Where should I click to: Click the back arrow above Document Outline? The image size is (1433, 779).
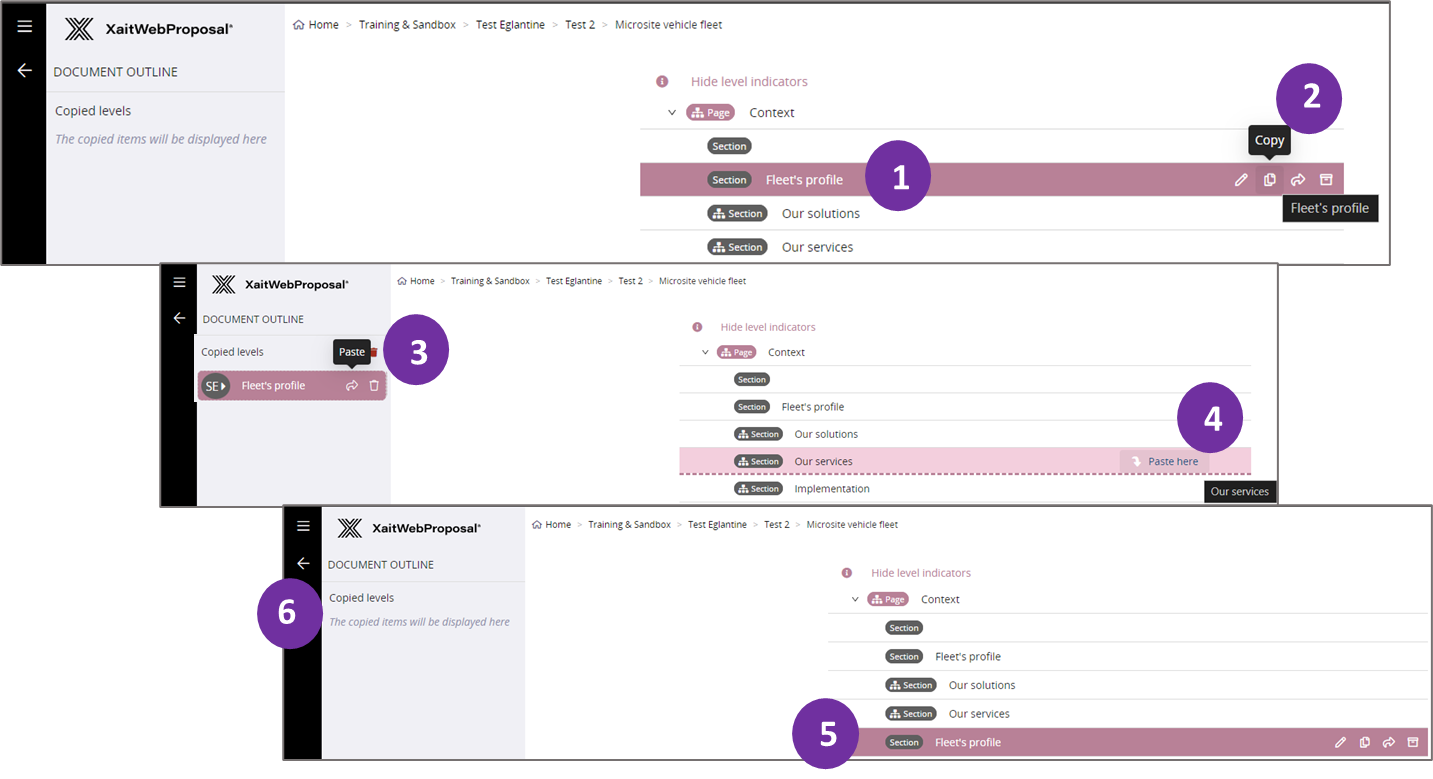point(24,69)
